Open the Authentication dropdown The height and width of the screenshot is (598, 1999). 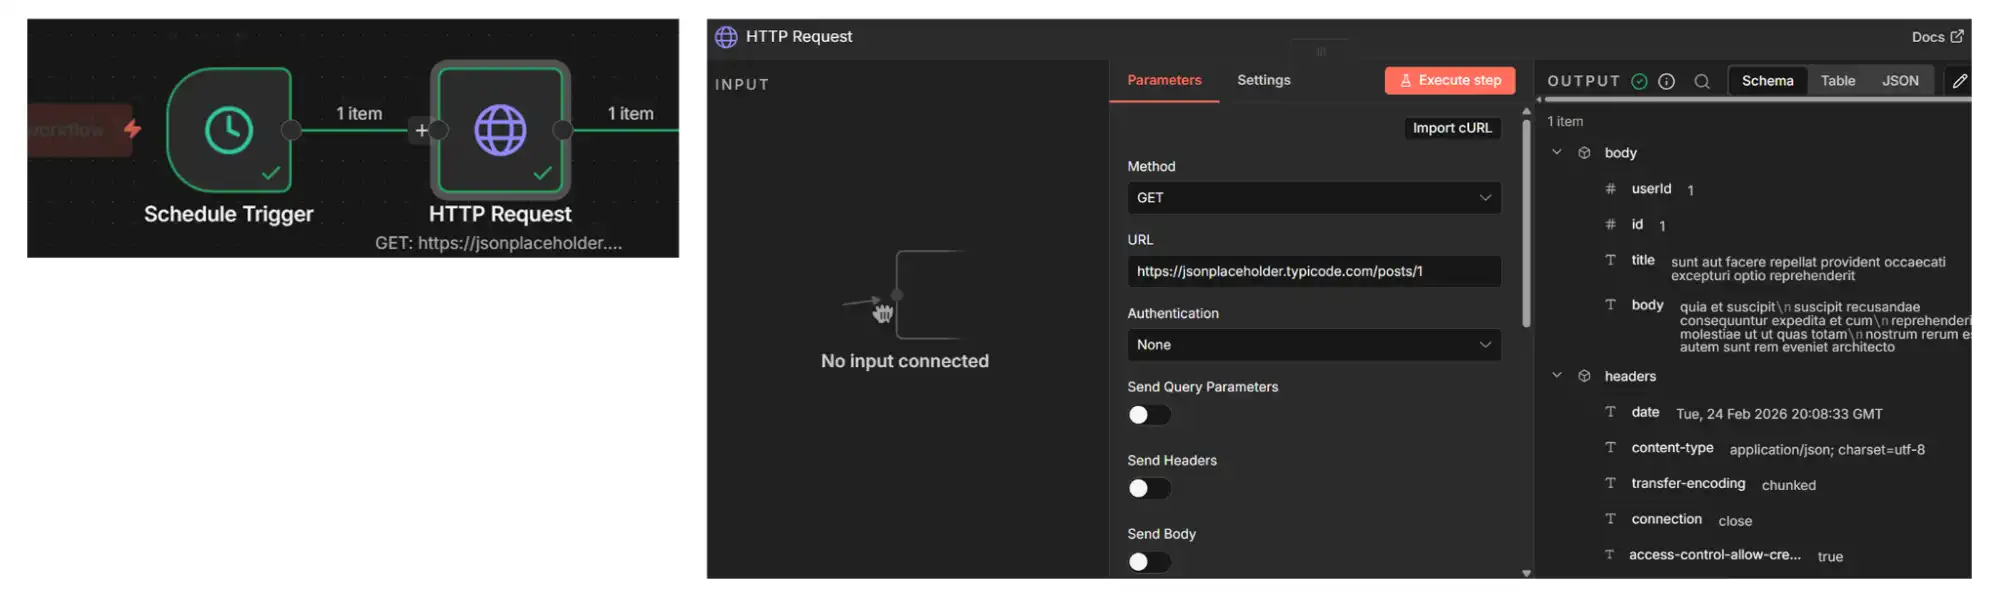click(1313, 345)
